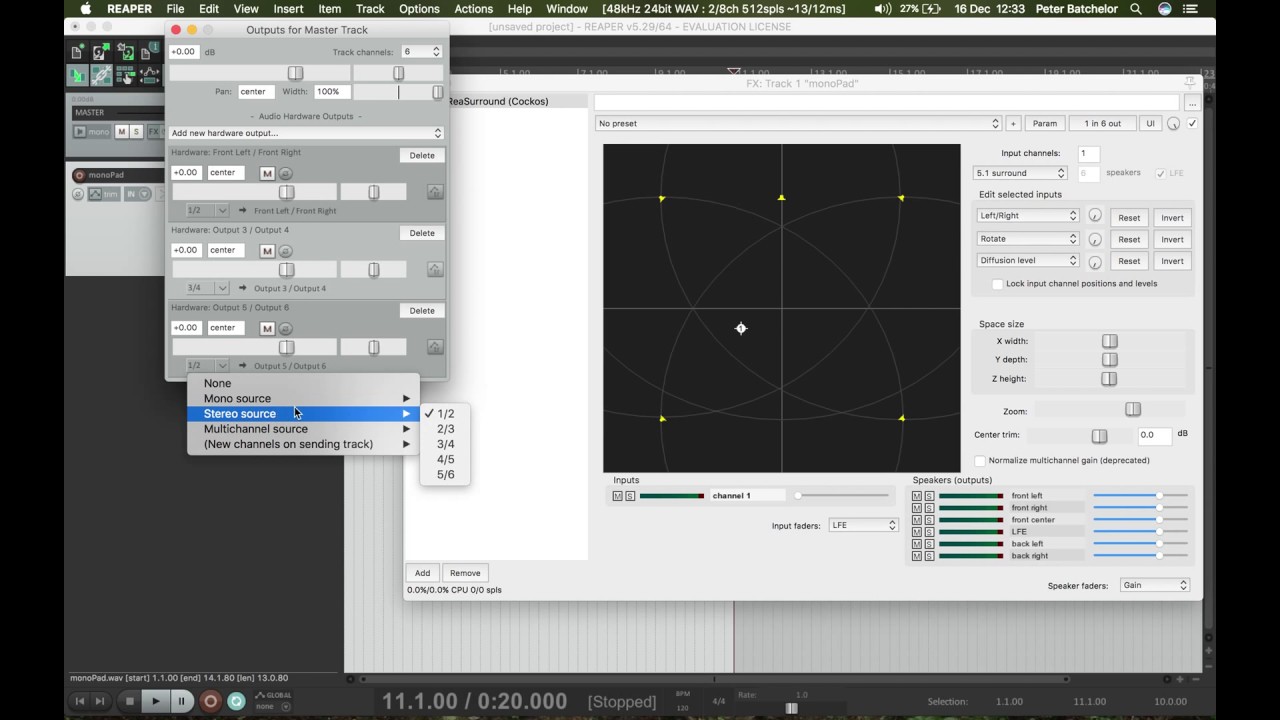Open the 3/4 source channel dropdown

pos(207,288)
